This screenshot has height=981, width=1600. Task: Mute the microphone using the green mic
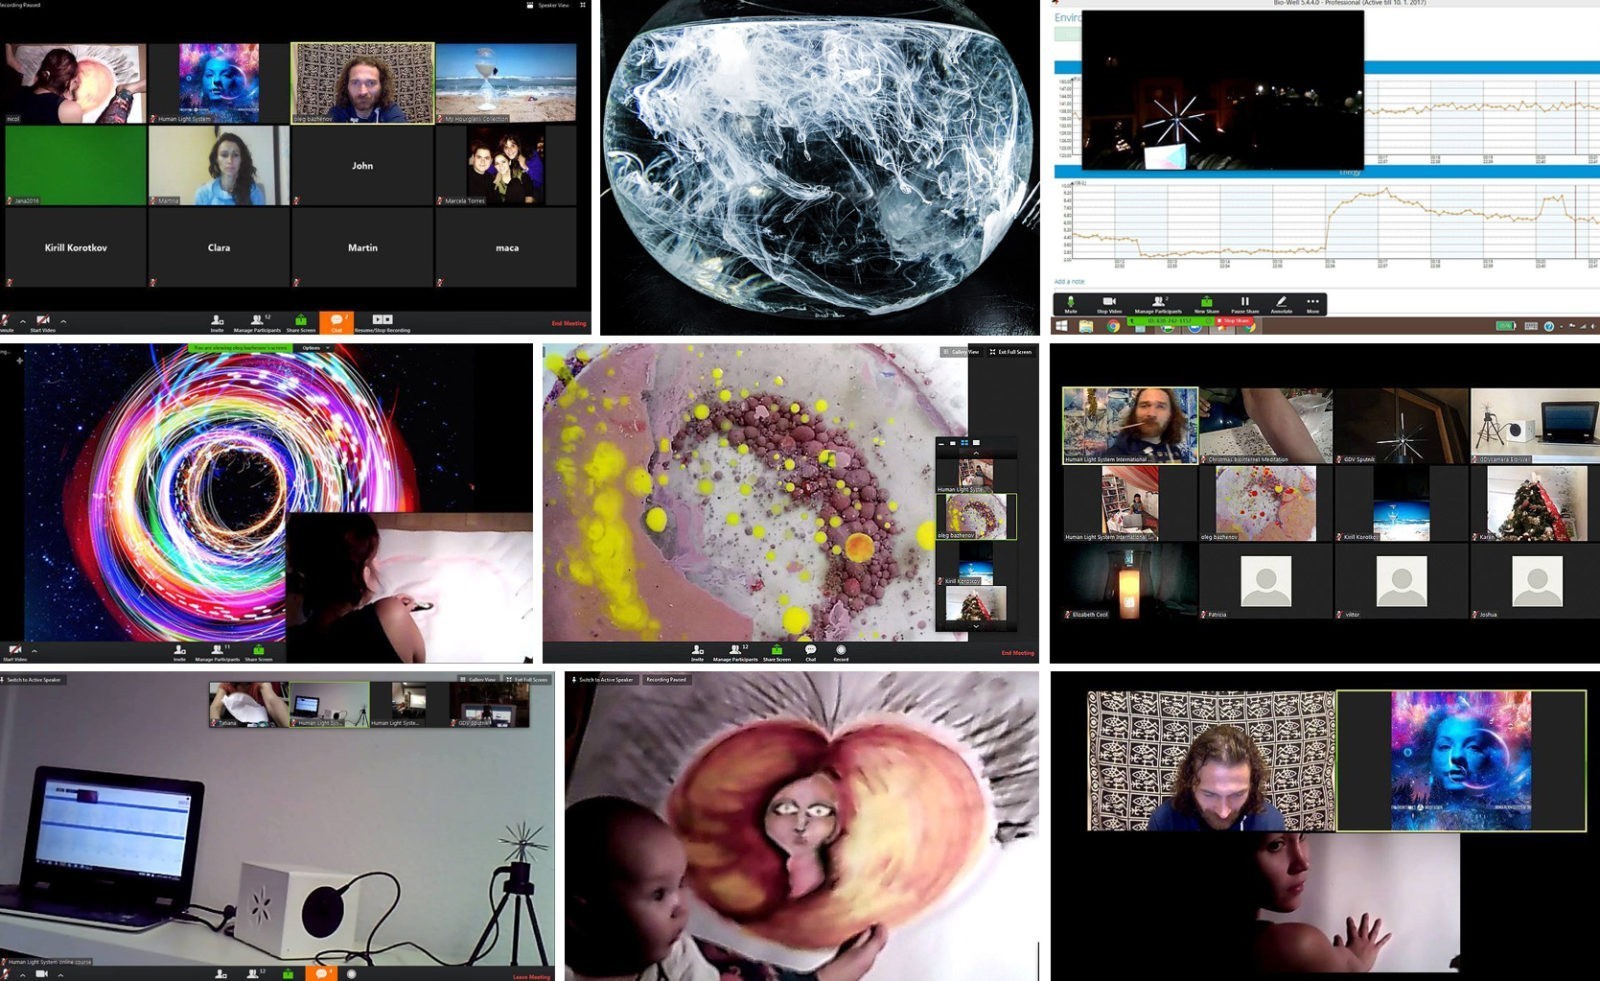pos(1071,301)
